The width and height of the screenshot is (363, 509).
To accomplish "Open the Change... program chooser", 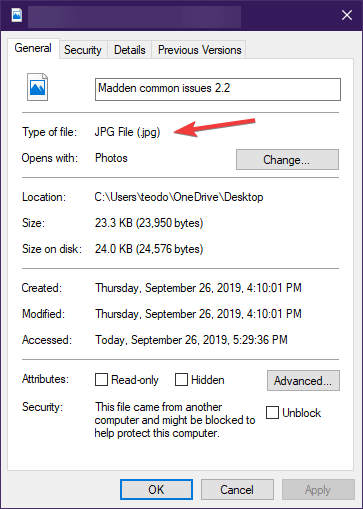I will pos(287,160).
